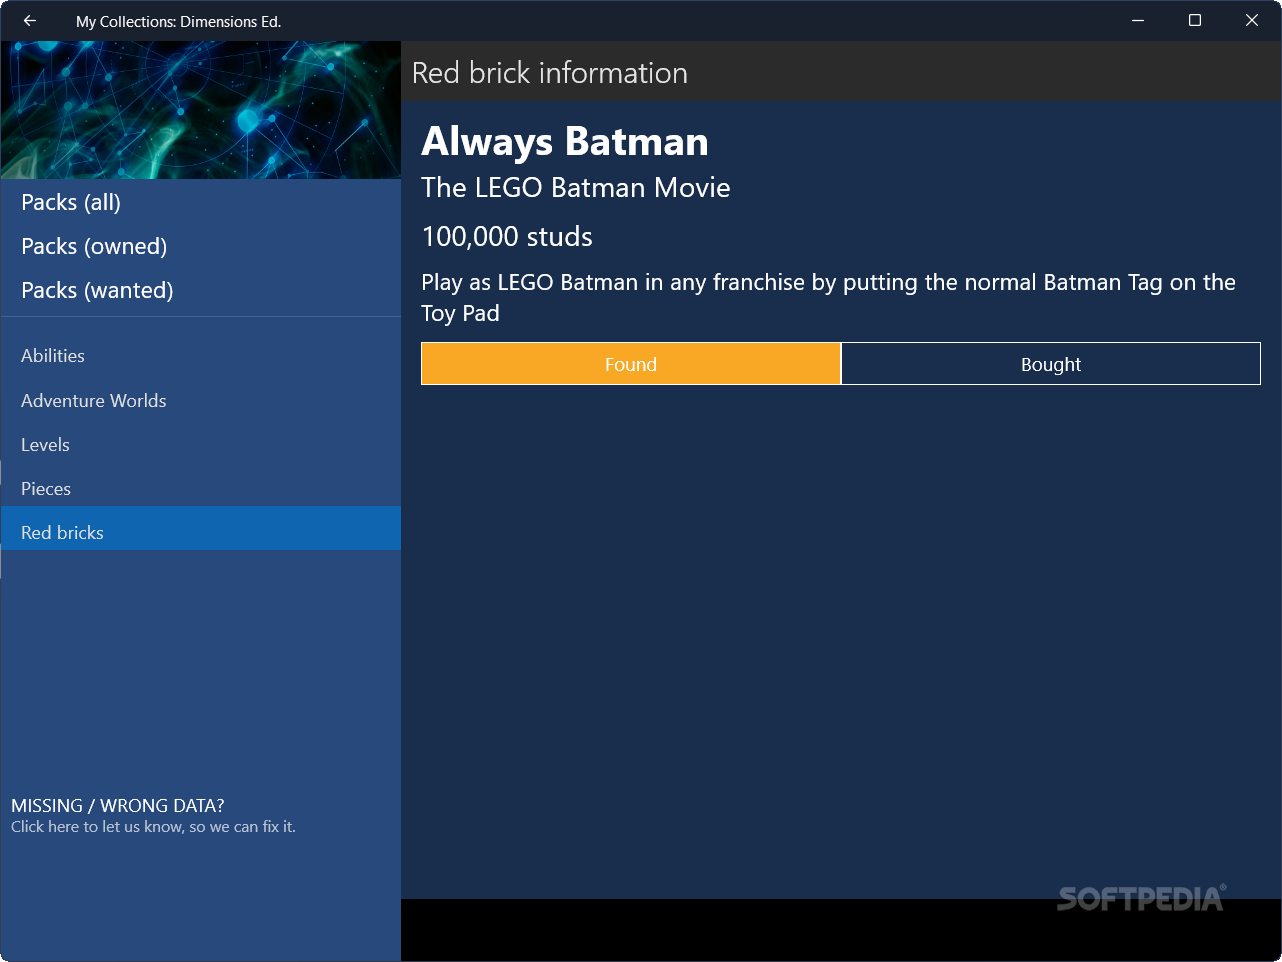The height and width of the screenshot is (962, 1282).
Task: Minimize the My Collections window
Action: pyautogui.click(x=1138, y=21)
